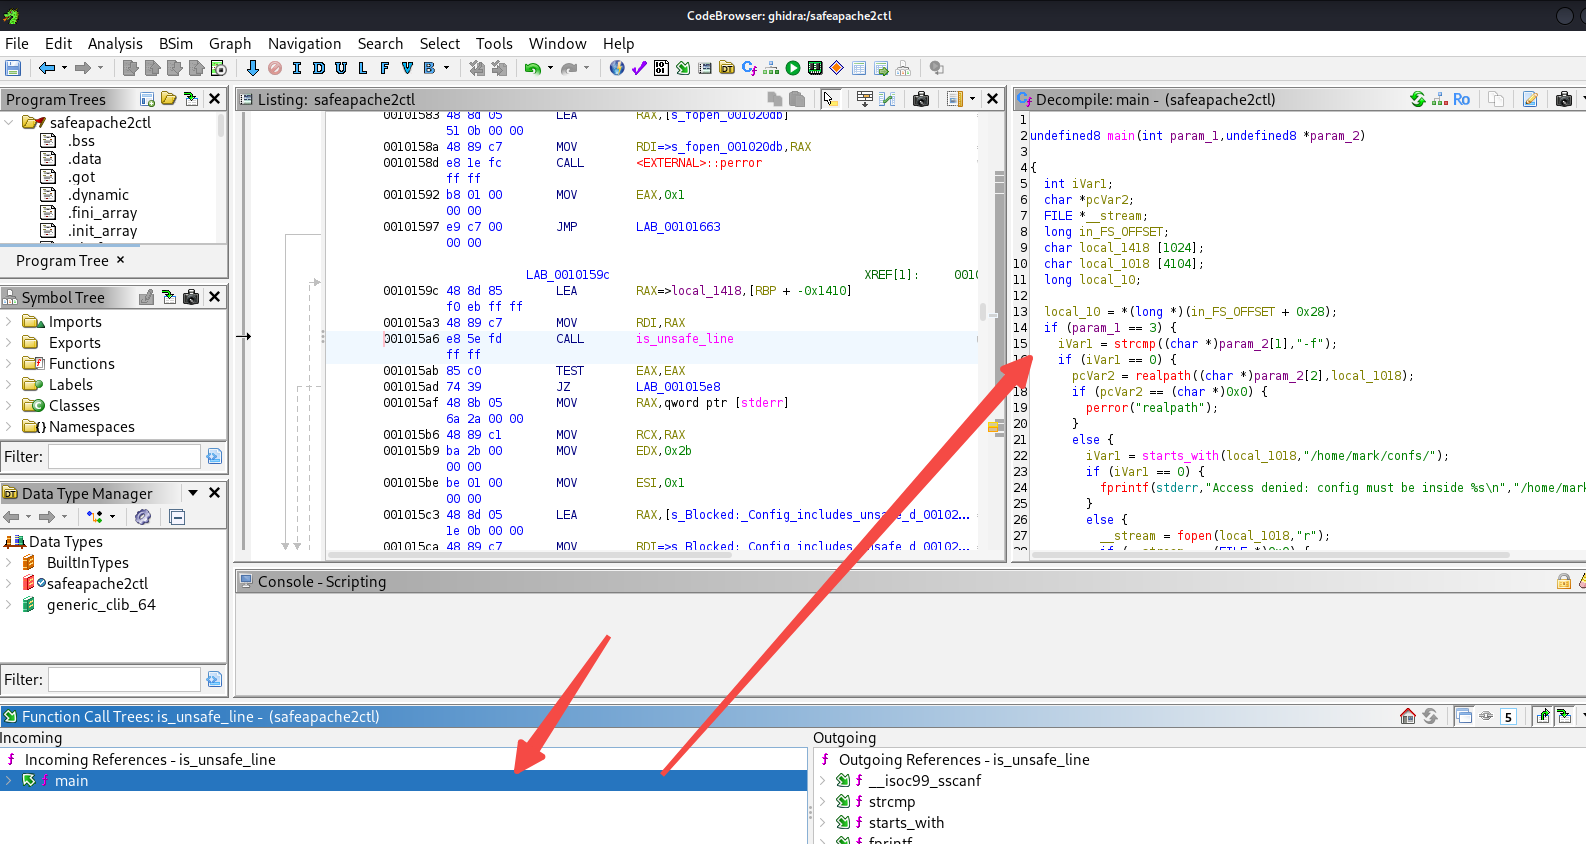Expand generic_clib_64 data type archive
Image resolution: width=1586 pixels, height=844 pixels.
pyautogui.click(x=9, y=604)
